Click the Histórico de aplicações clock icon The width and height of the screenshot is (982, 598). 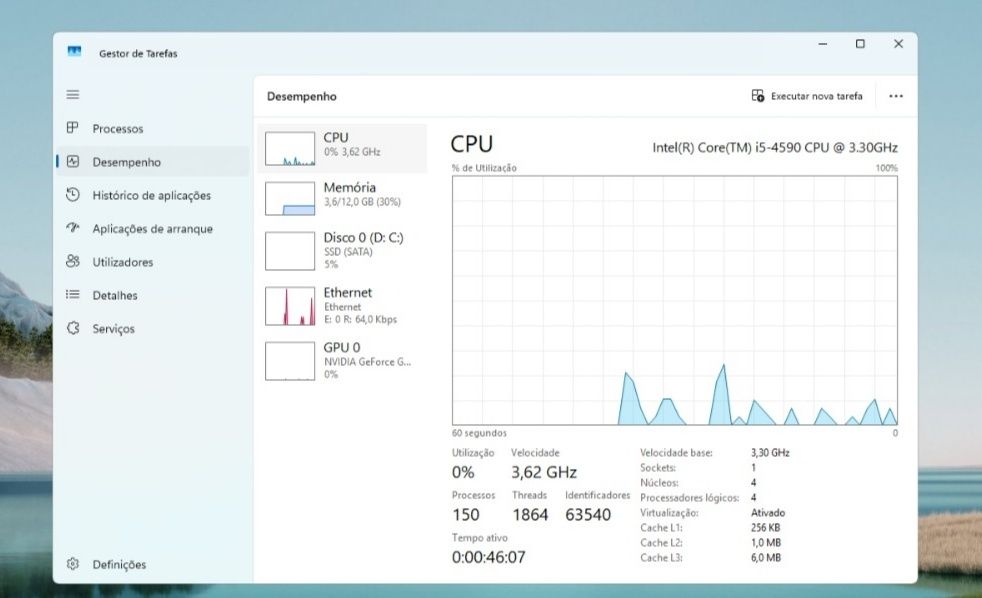[x=73, y=195]
